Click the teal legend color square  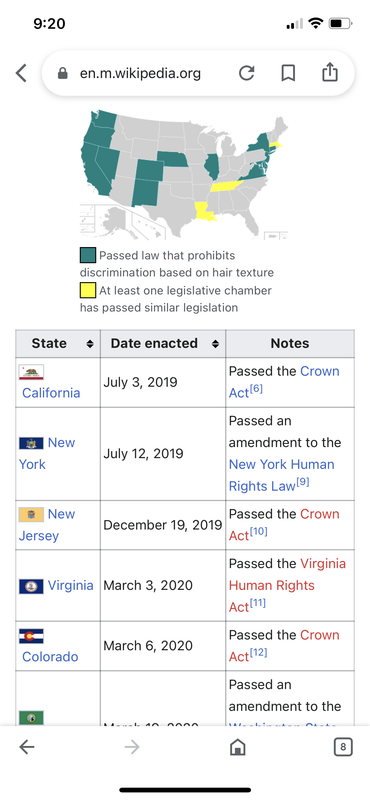point(88,256)
